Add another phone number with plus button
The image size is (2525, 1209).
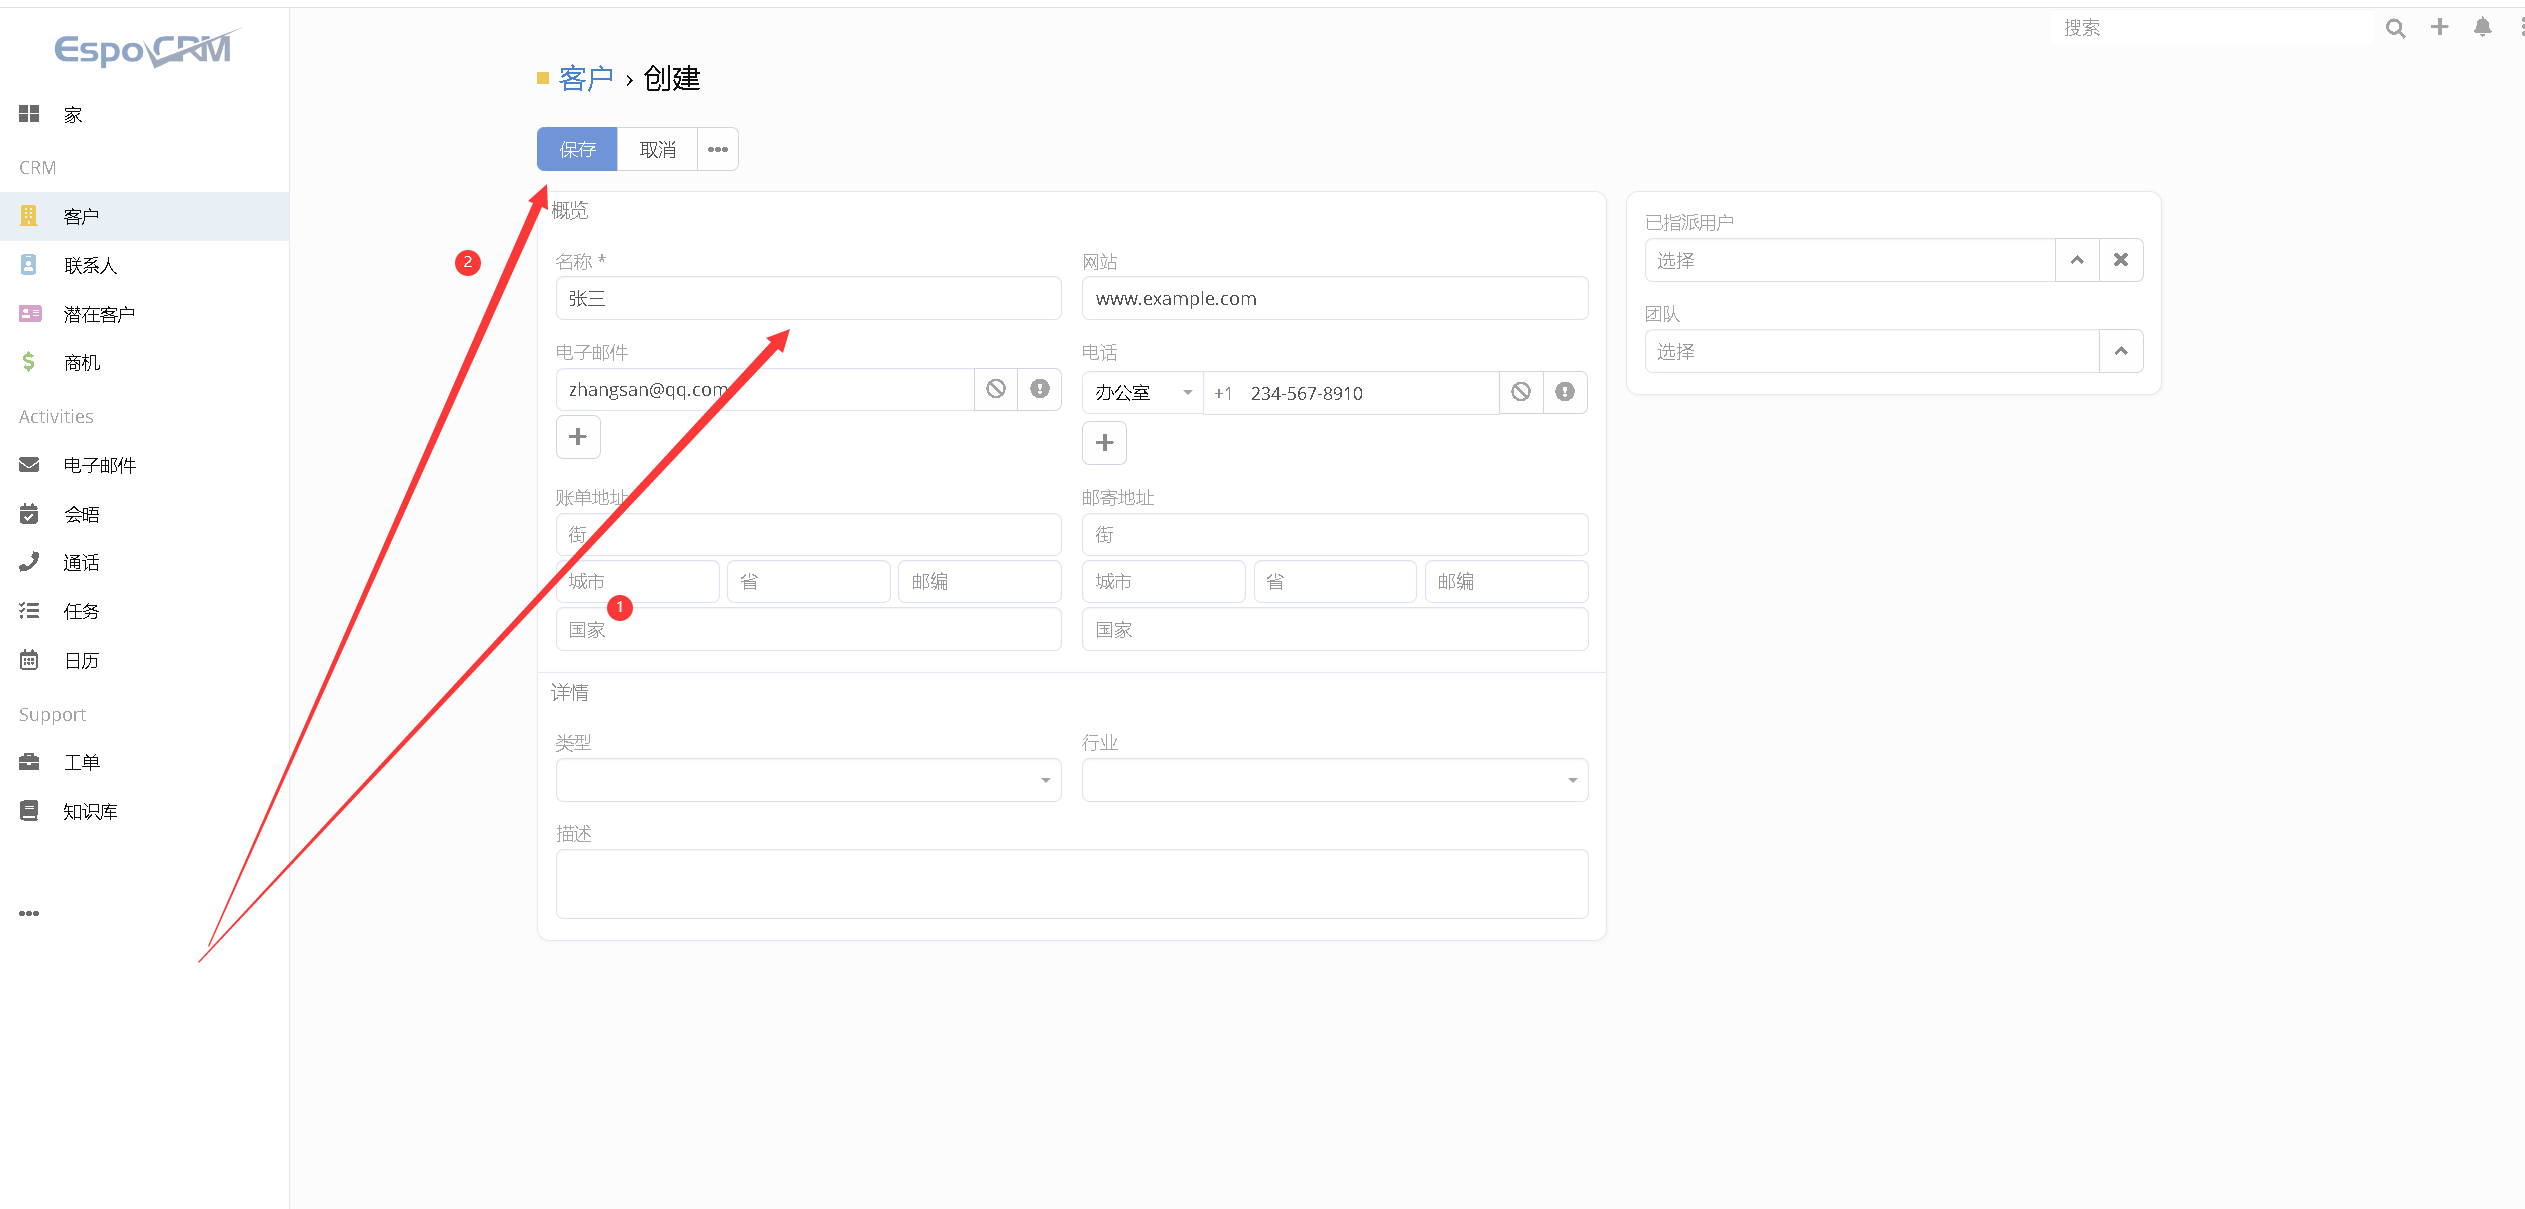coord(1104,443)
